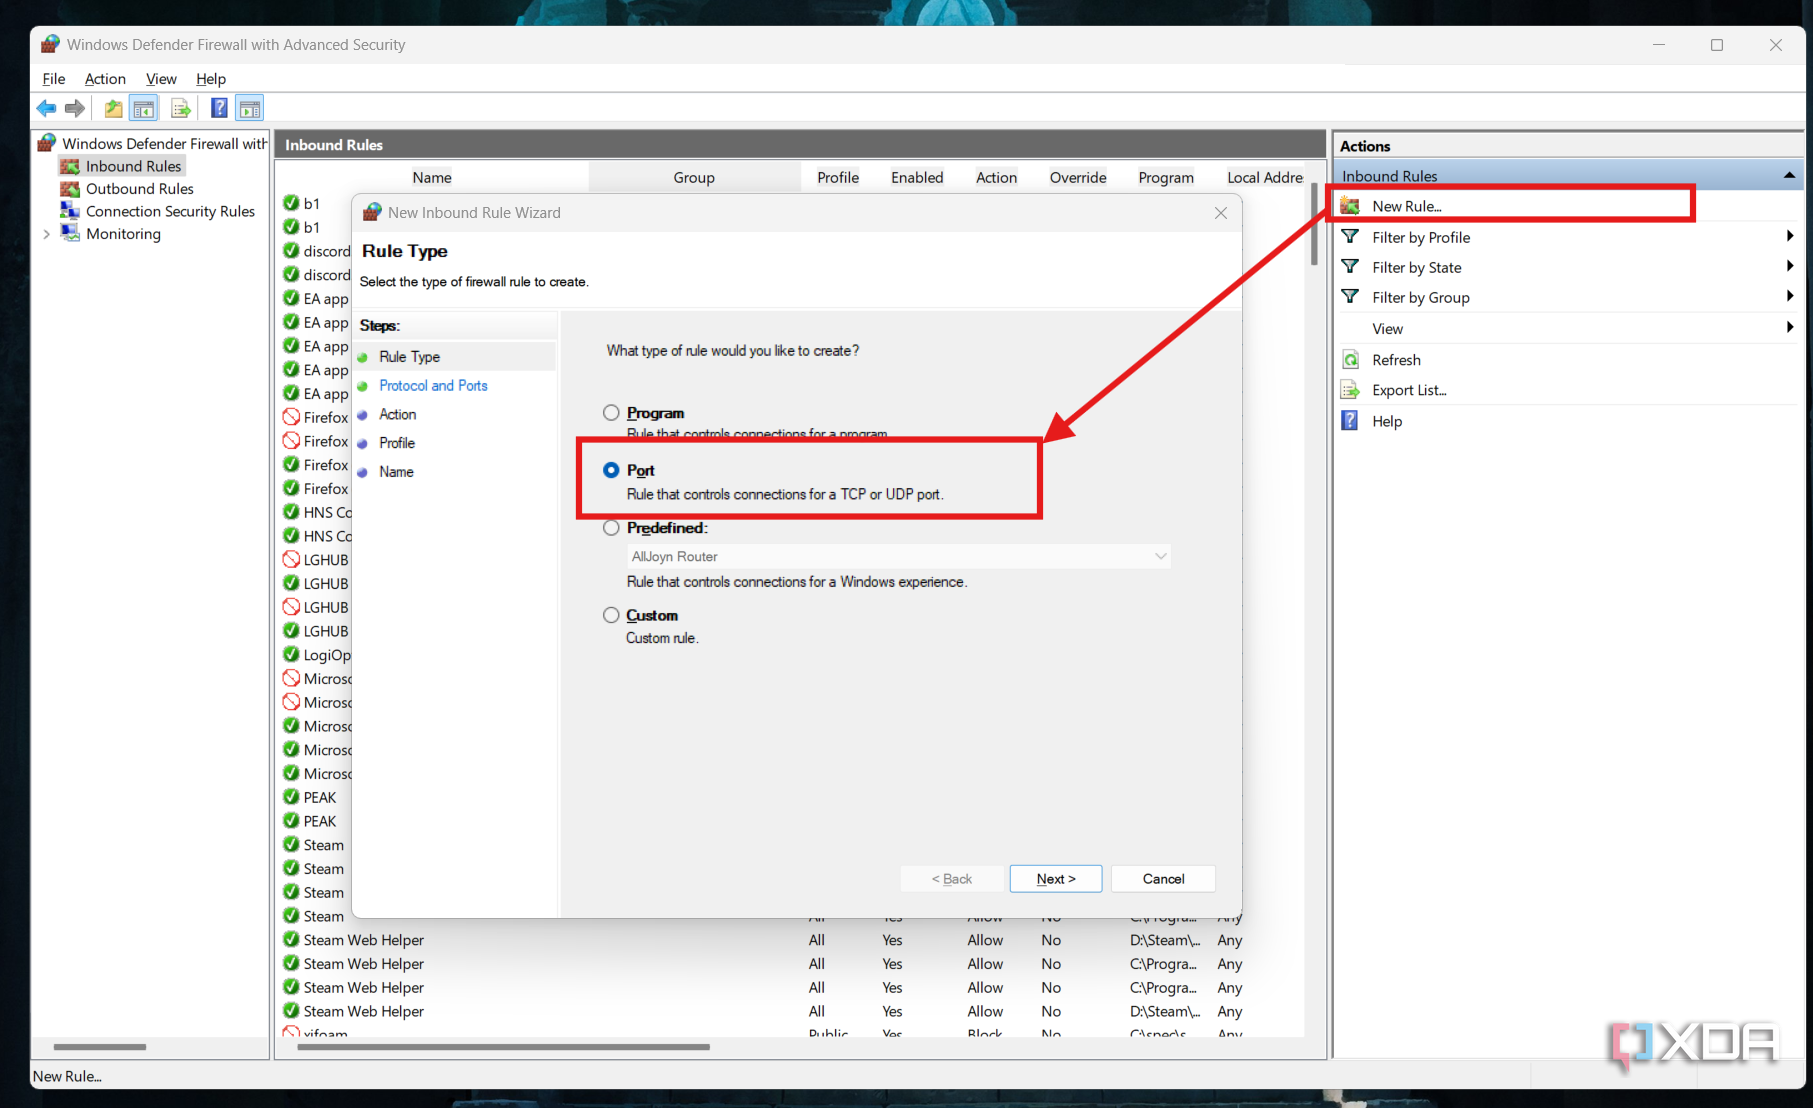Open the Action menu

pyautogui.click(x=105, y=79)
